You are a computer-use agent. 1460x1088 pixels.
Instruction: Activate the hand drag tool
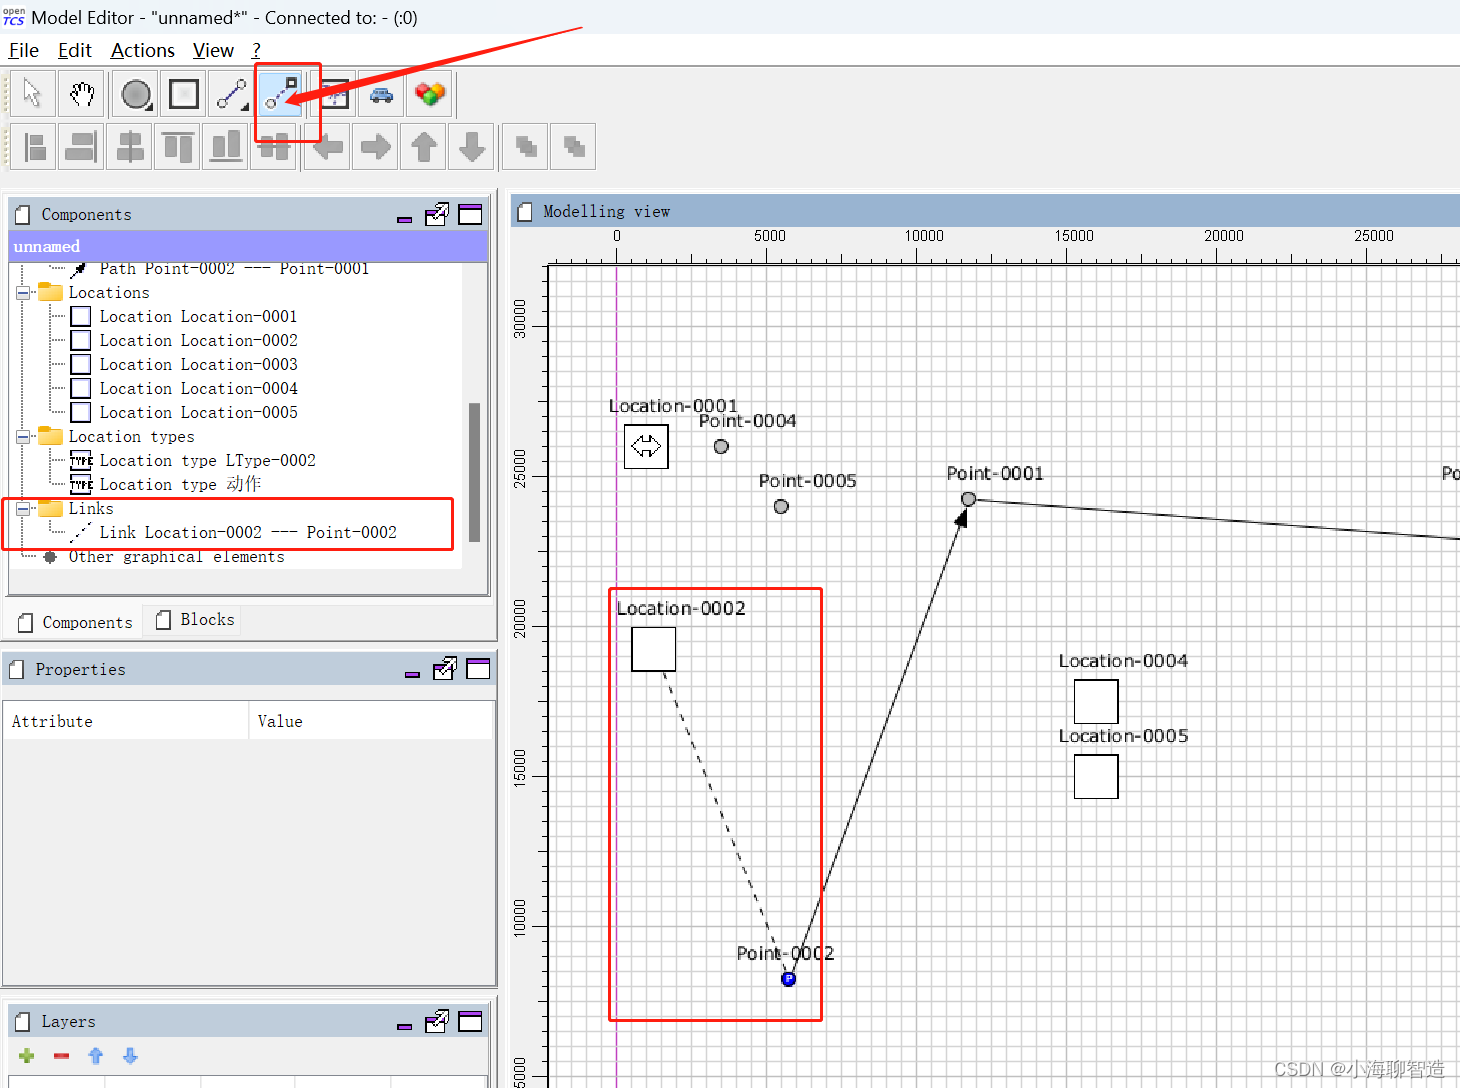click(x=82, y=94)
